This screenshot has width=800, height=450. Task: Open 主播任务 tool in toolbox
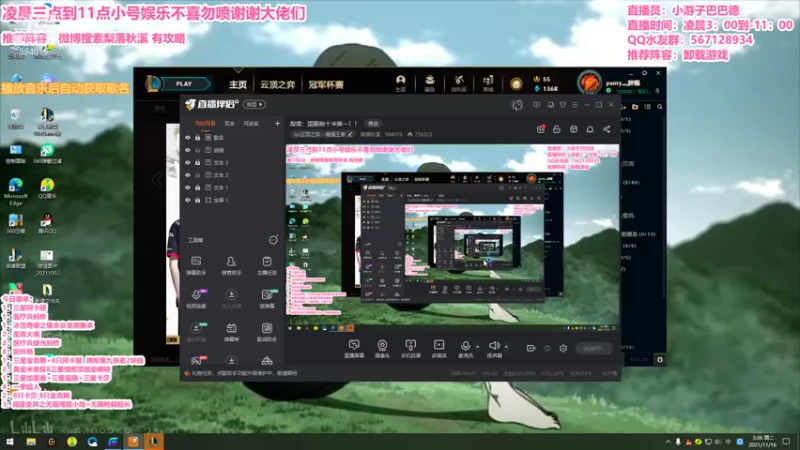[x=266, y=266]
